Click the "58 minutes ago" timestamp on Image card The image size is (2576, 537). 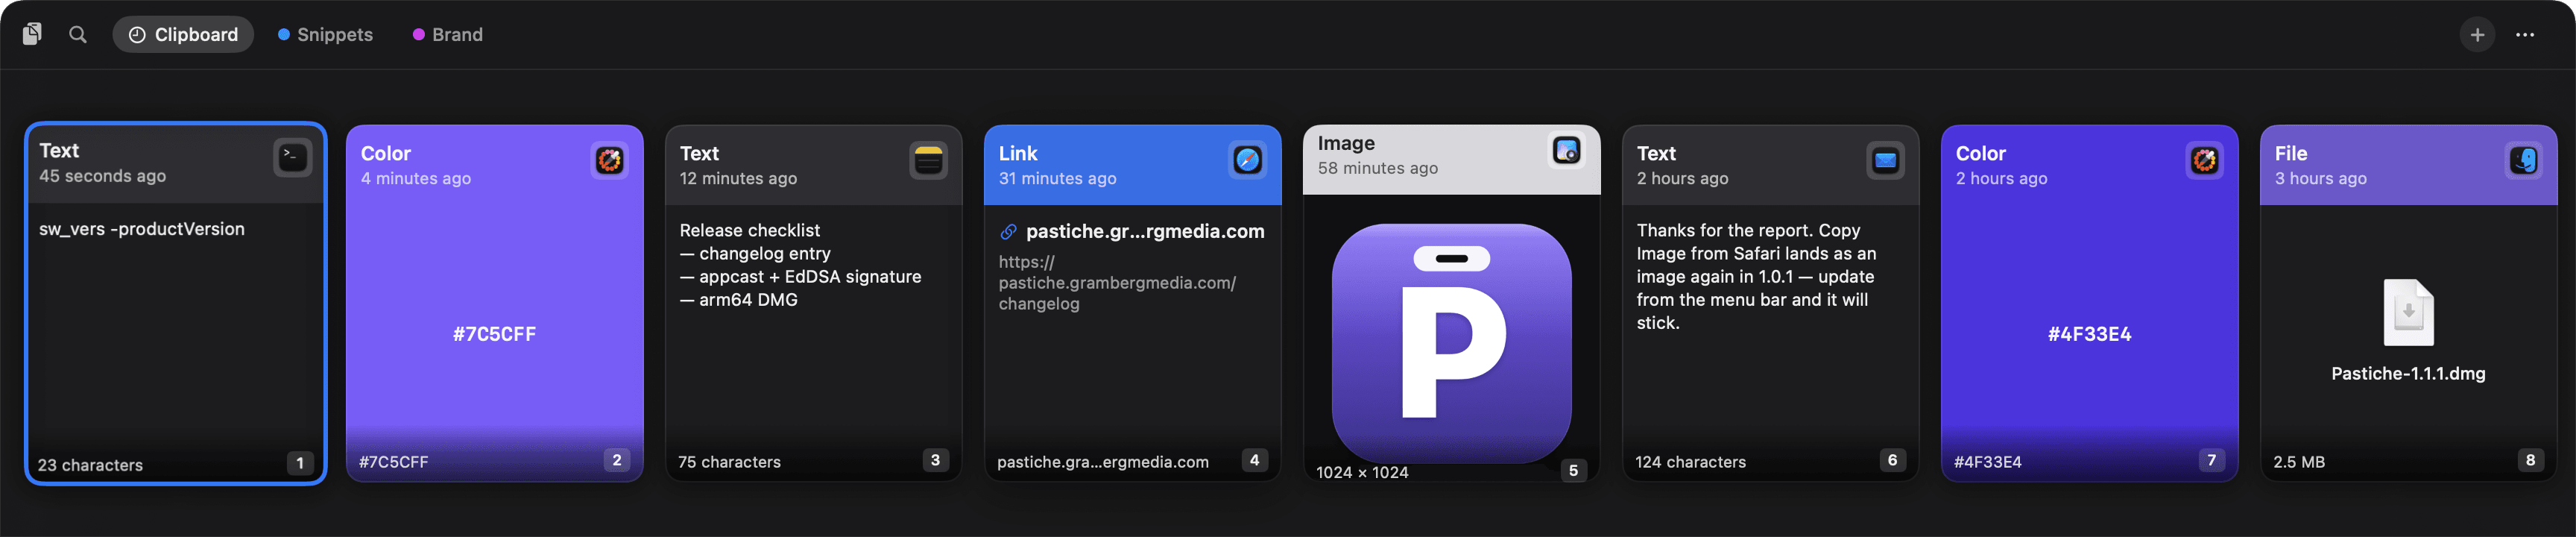tap(1377, 169)
